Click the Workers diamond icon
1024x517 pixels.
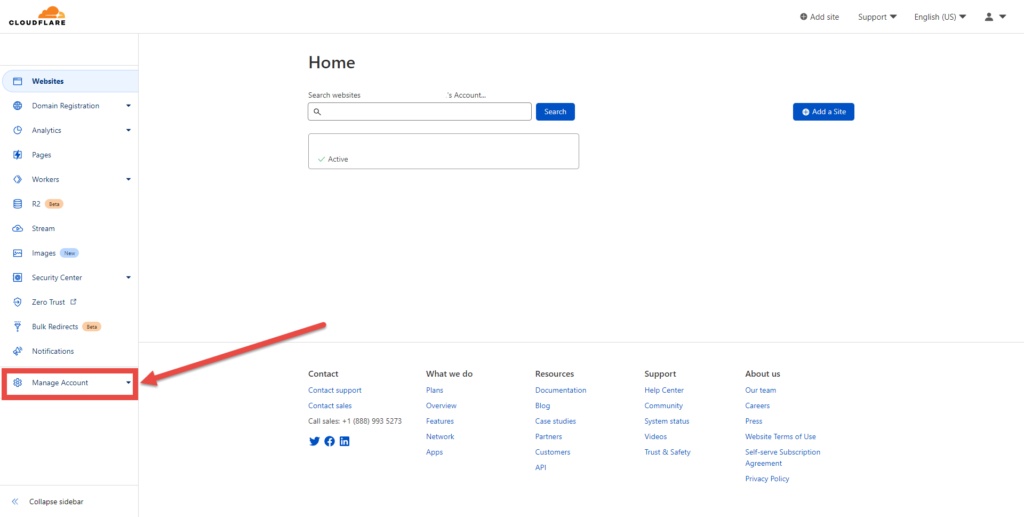click(x=18, y=180)
